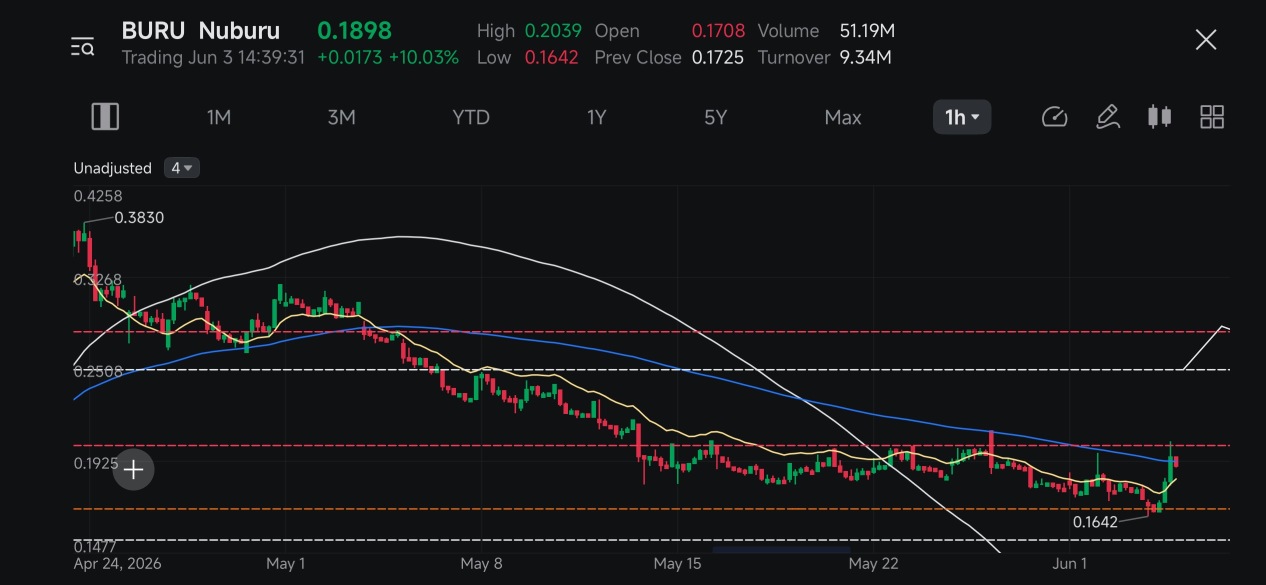The height and width of the screenshot is (585, 1266).
Task: Select the 1Y time range
Action: point(596,117)
